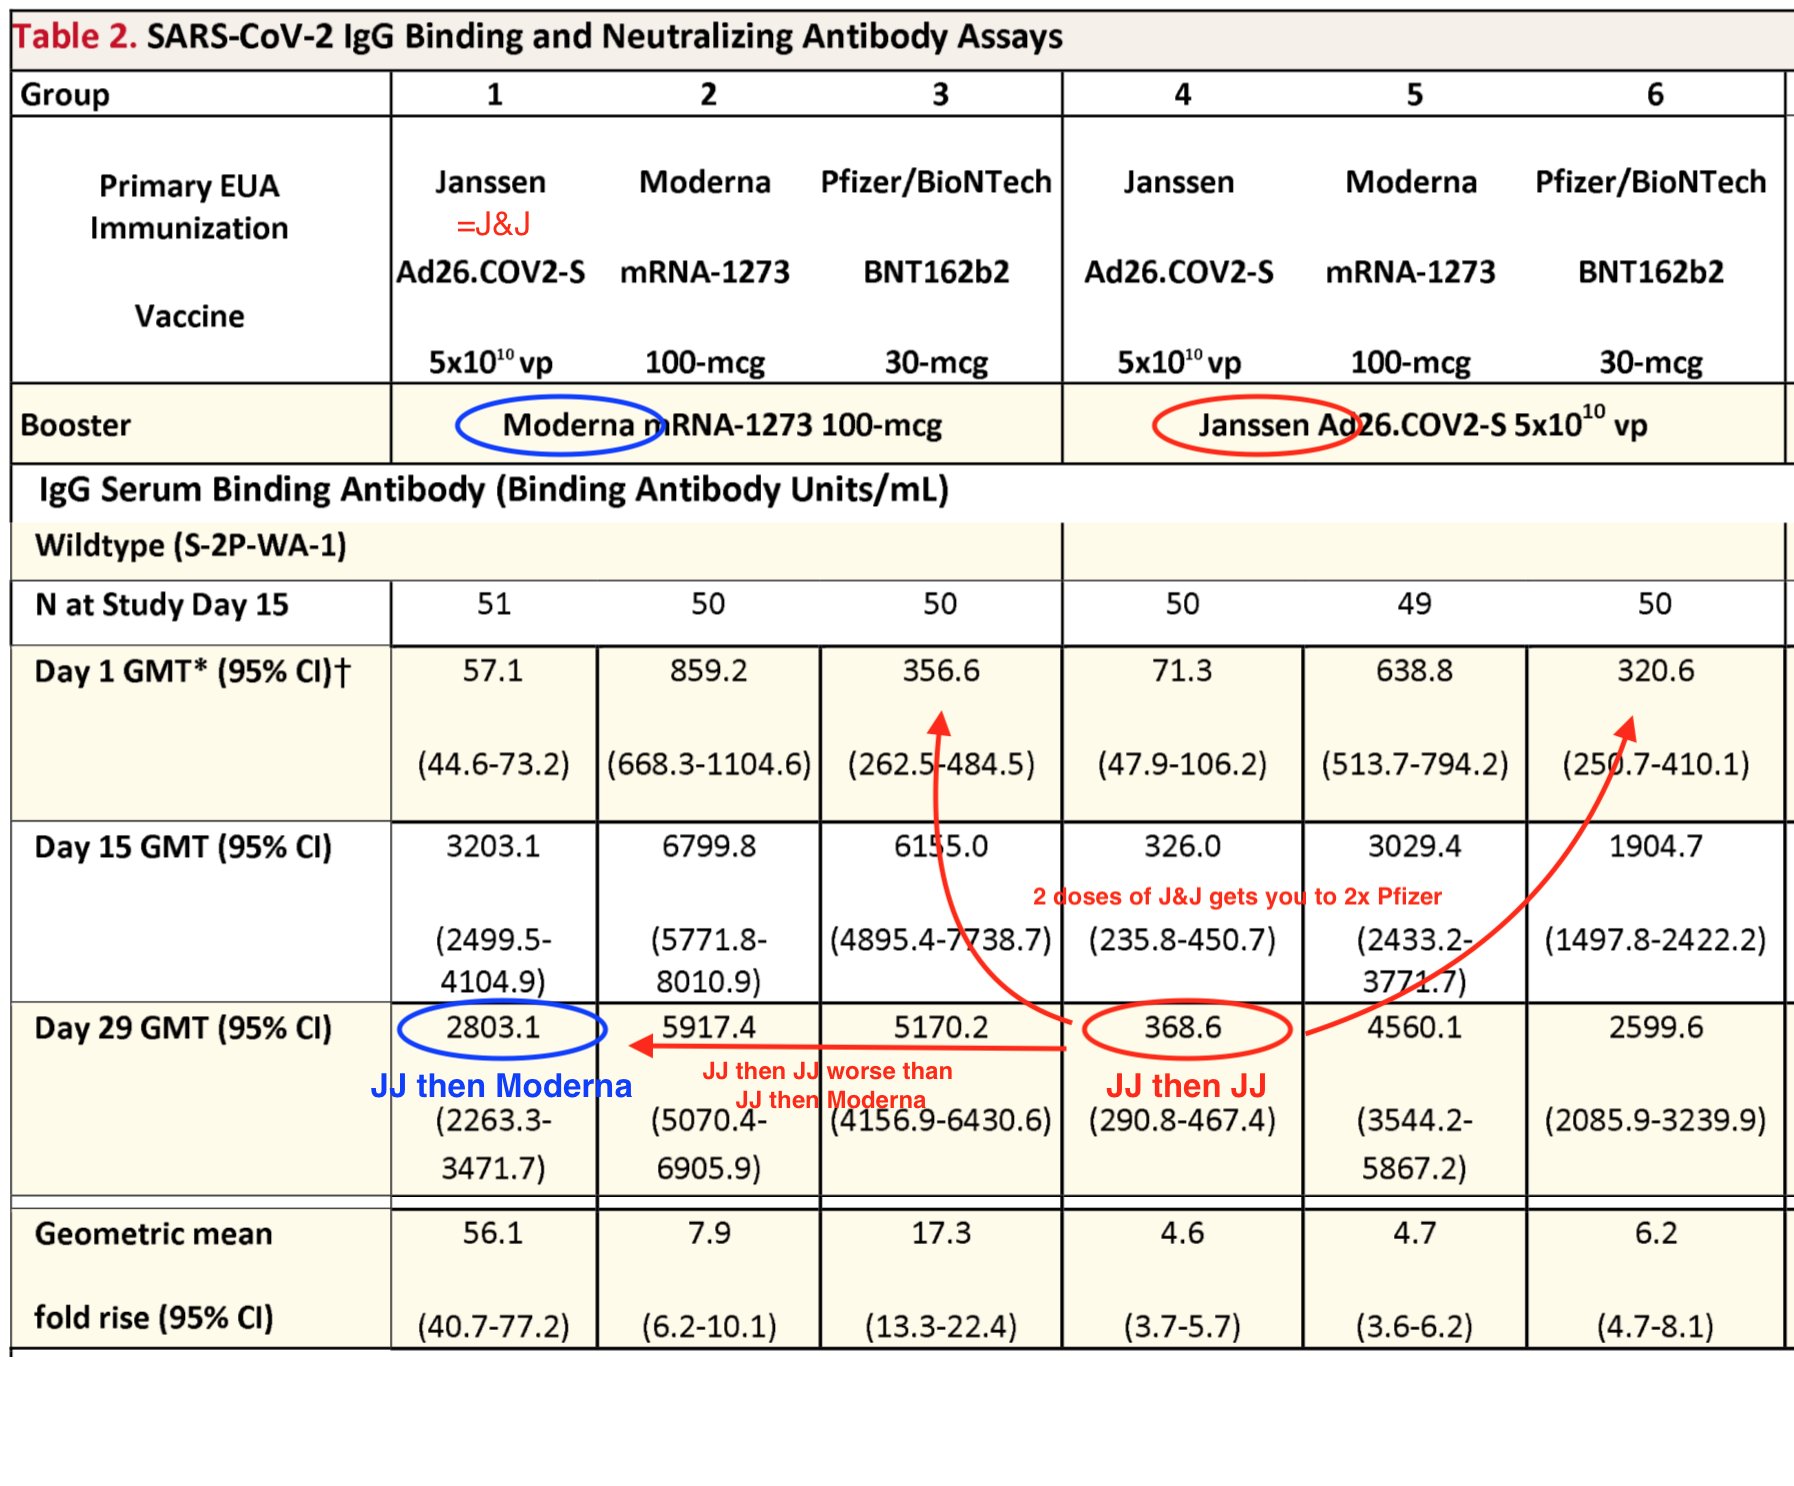Click the Day 15 value '326.0'
The width and height of the screenshot is (1794, 1486).
coord(1182,847)
